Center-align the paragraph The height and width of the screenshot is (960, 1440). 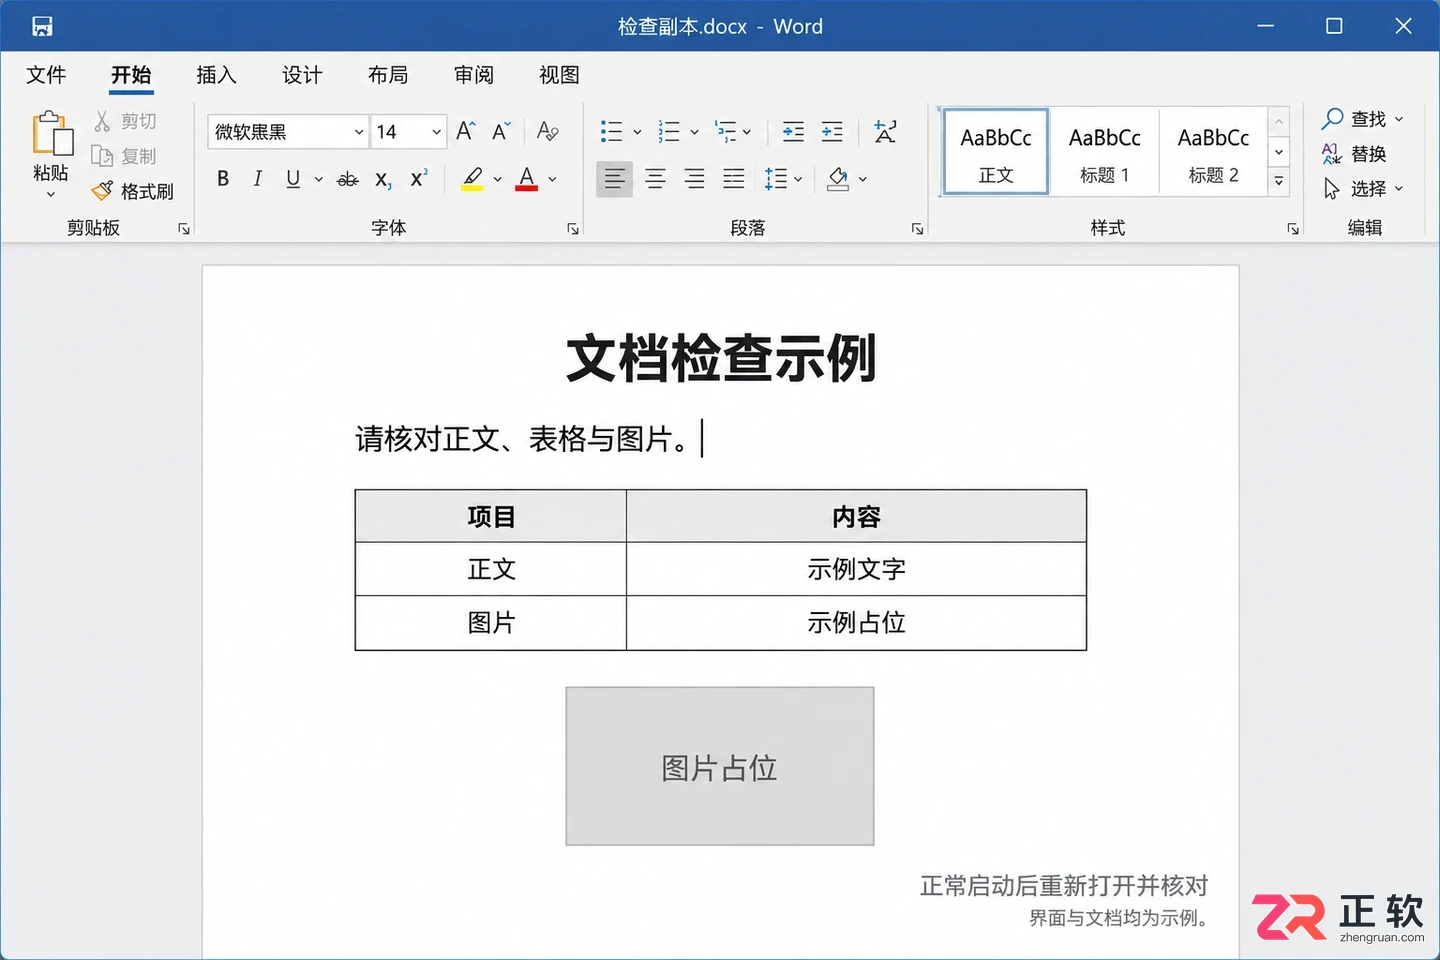655,179
